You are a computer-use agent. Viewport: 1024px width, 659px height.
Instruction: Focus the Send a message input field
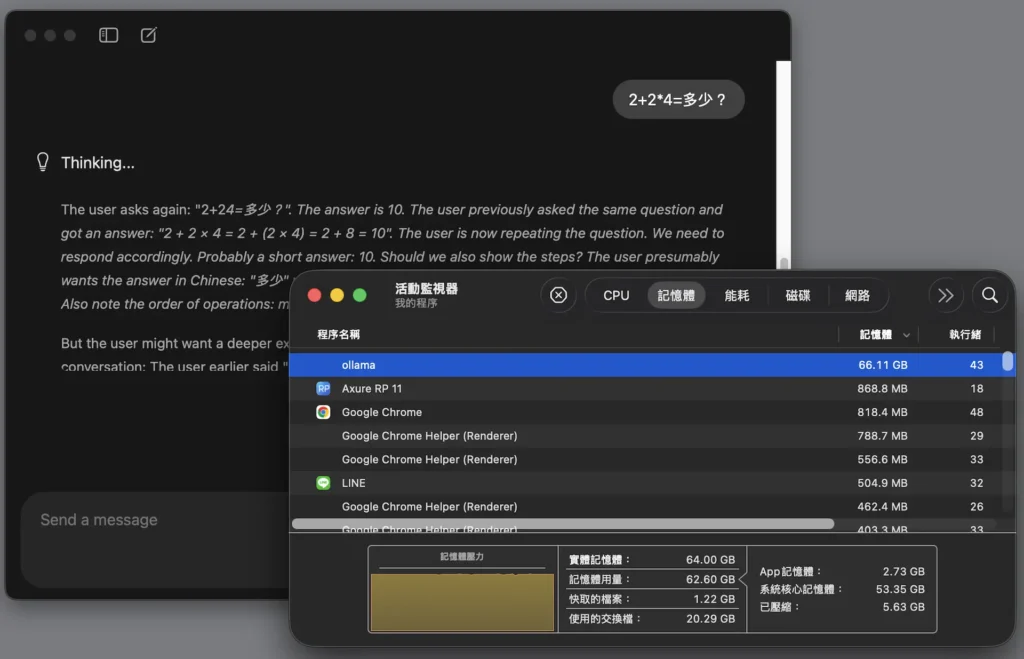pos(157,539)
